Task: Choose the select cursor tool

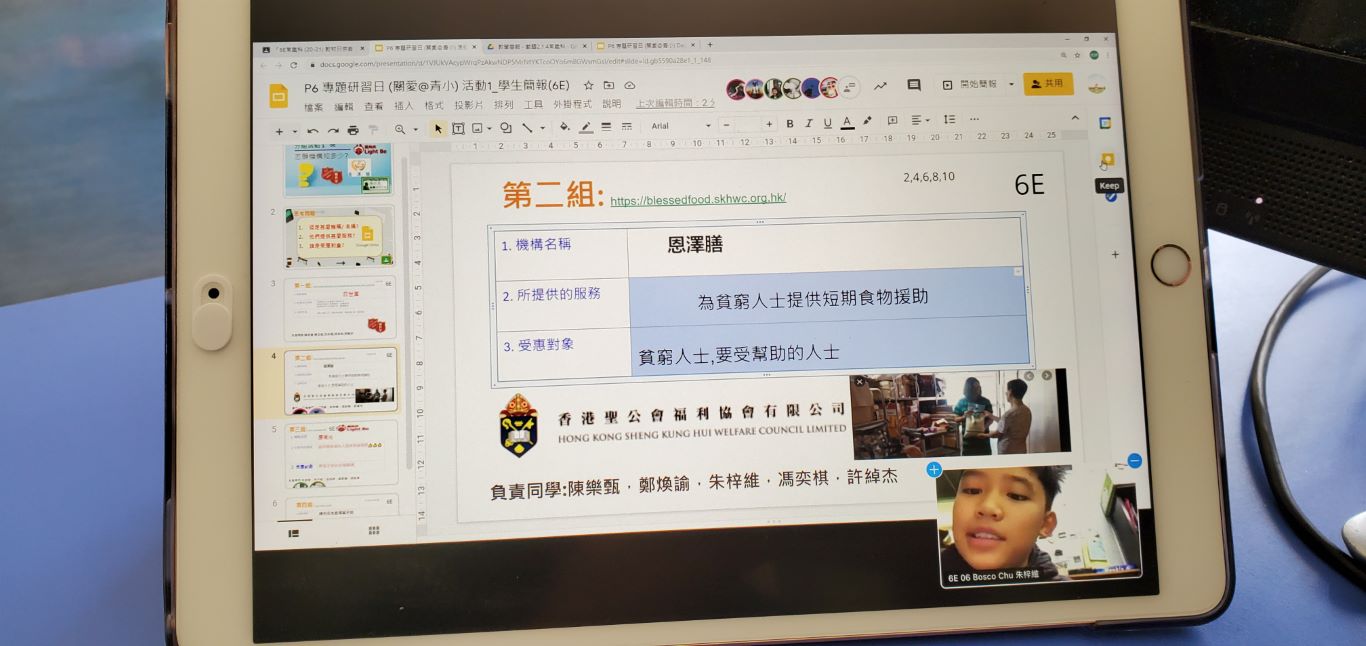Action: pyautogui.click(x=438, y=129)
